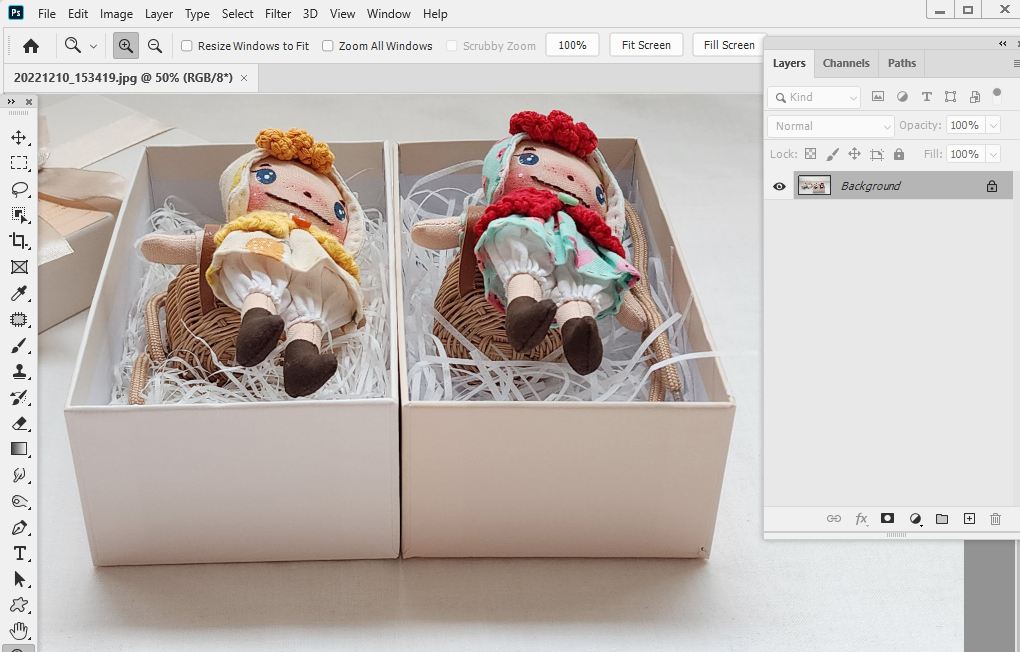Open the Filter menu
This screenshot has height=652, width=1020.
pyautogui.click(x=278, y=14)
